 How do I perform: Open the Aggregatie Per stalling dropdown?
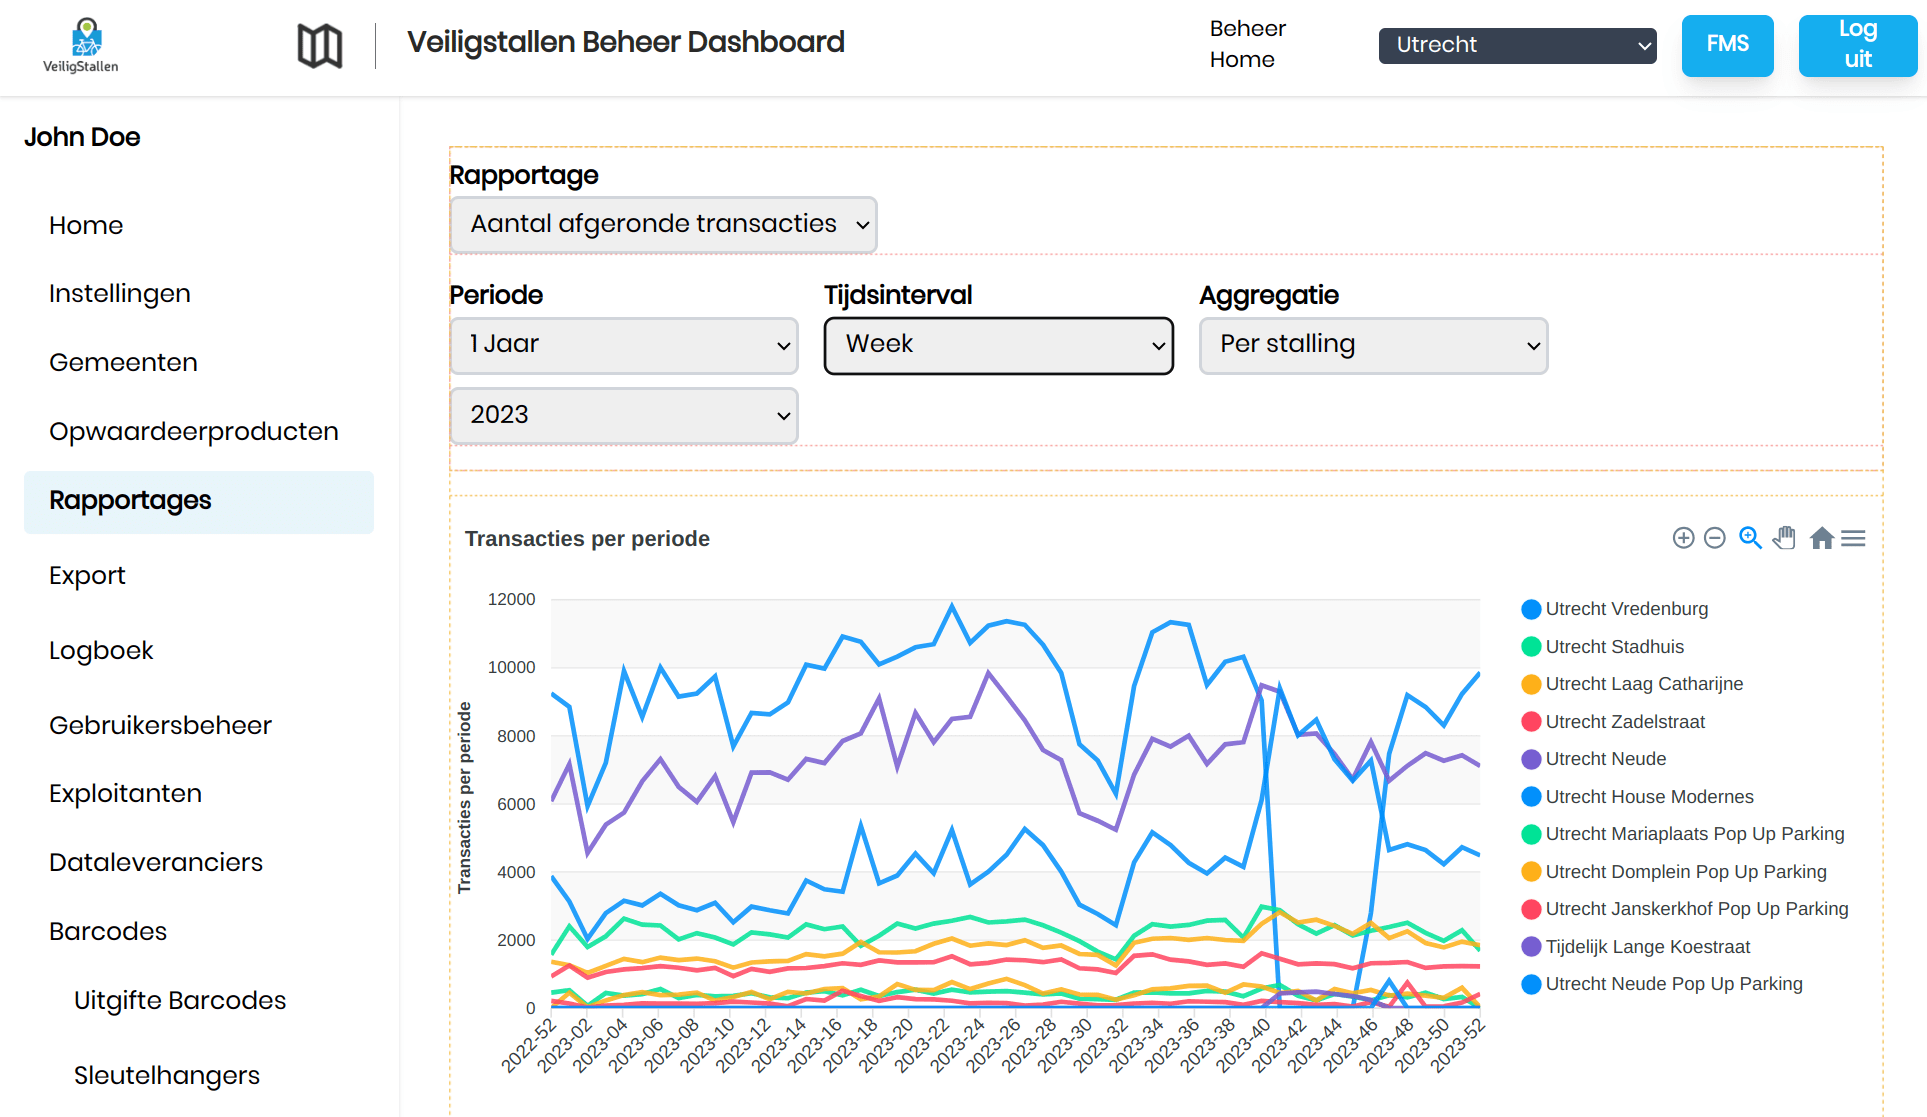tap(1373, 345)
